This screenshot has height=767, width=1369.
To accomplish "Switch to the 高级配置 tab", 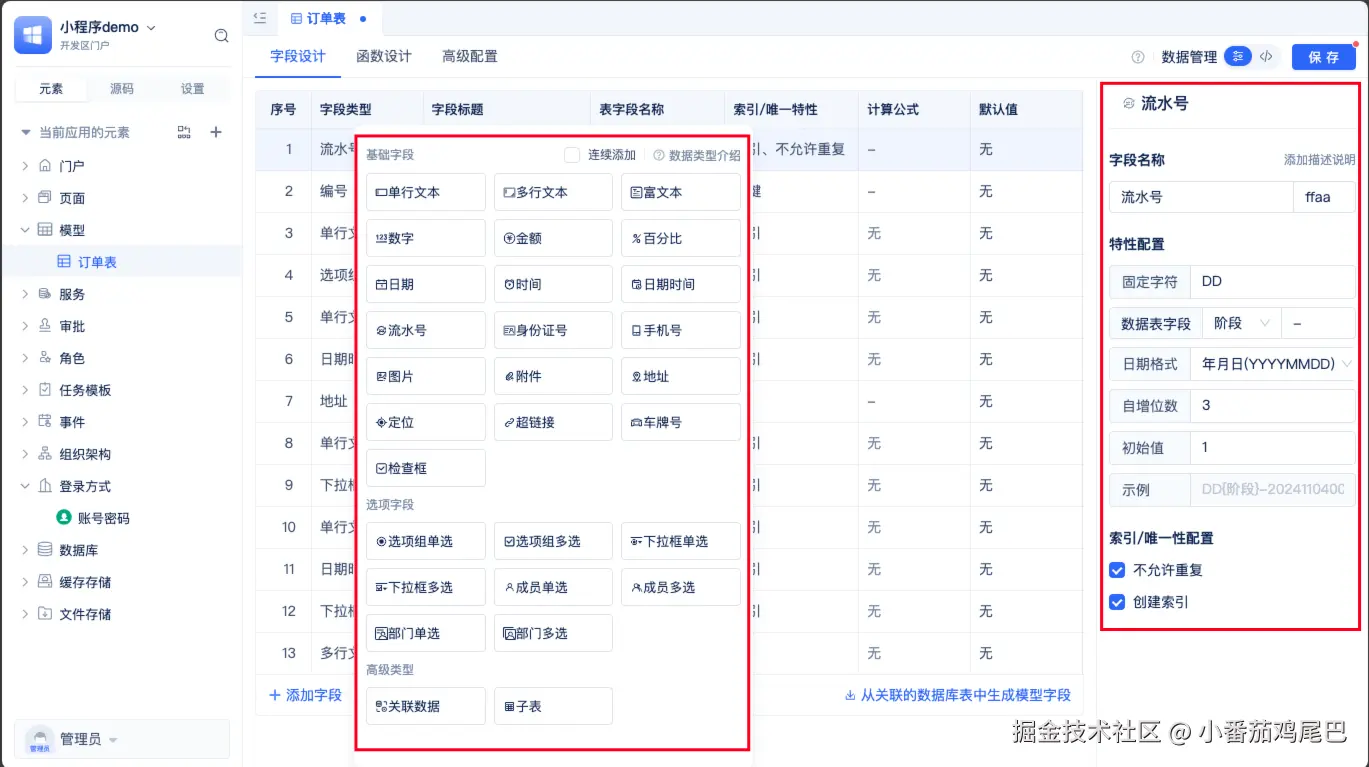I will 470,57.
